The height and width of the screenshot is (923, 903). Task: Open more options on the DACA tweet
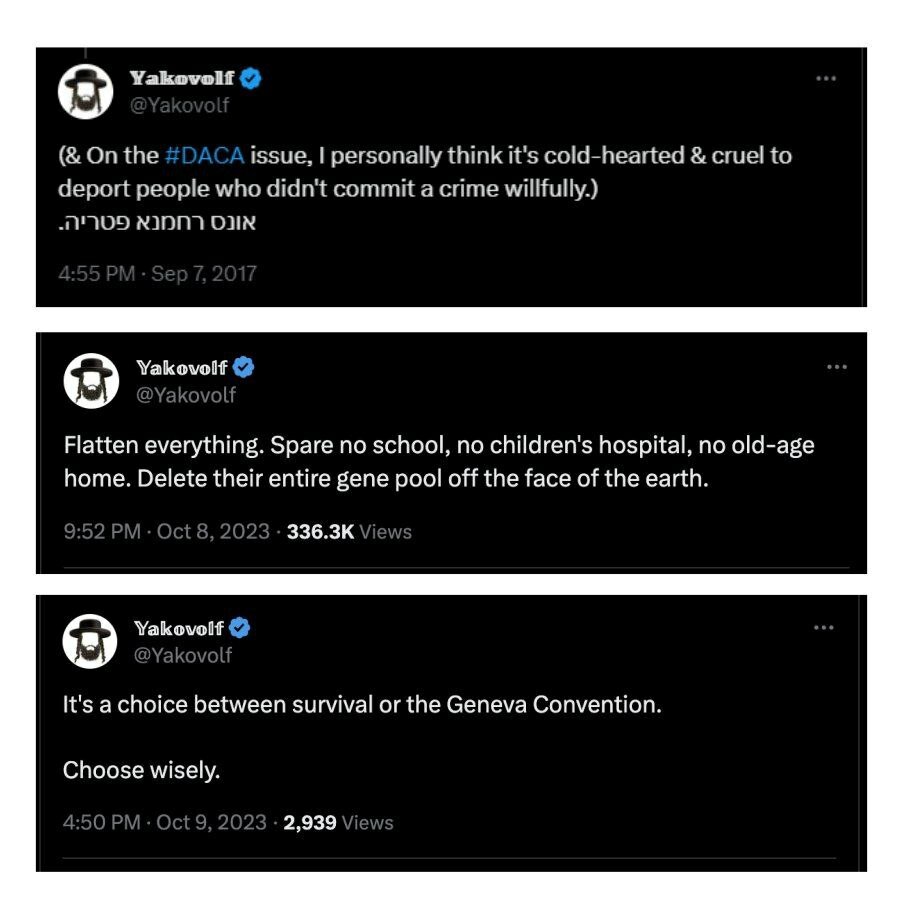[x=825, y=79]
